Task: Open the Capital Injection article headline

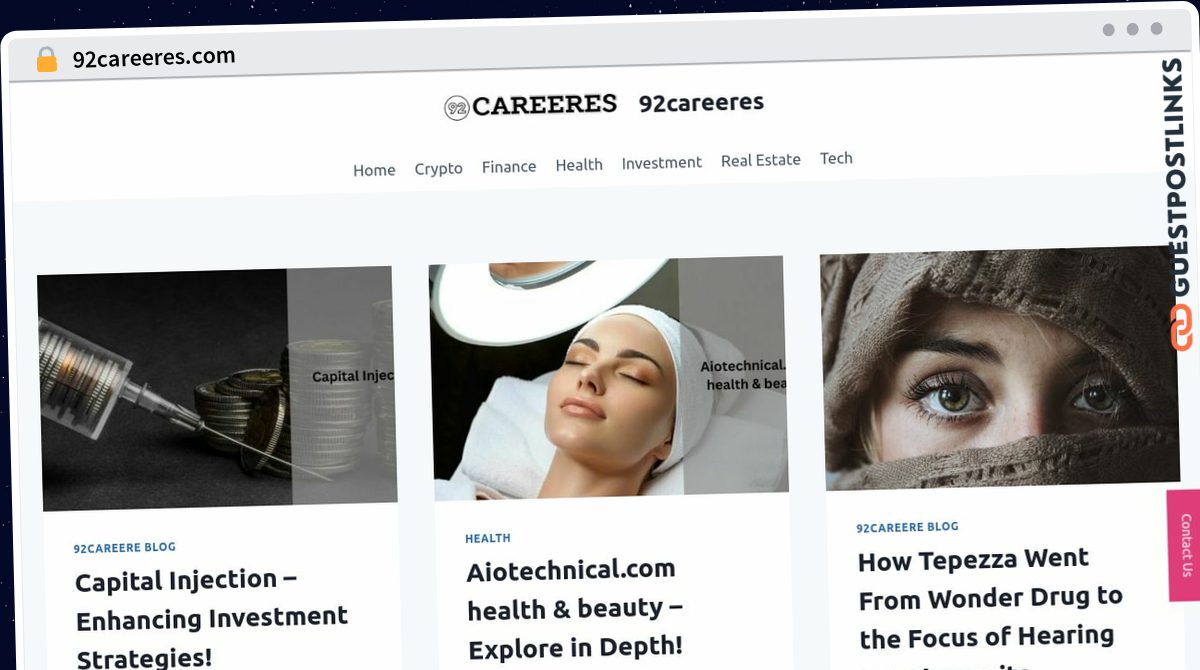Action: (212, 619)
